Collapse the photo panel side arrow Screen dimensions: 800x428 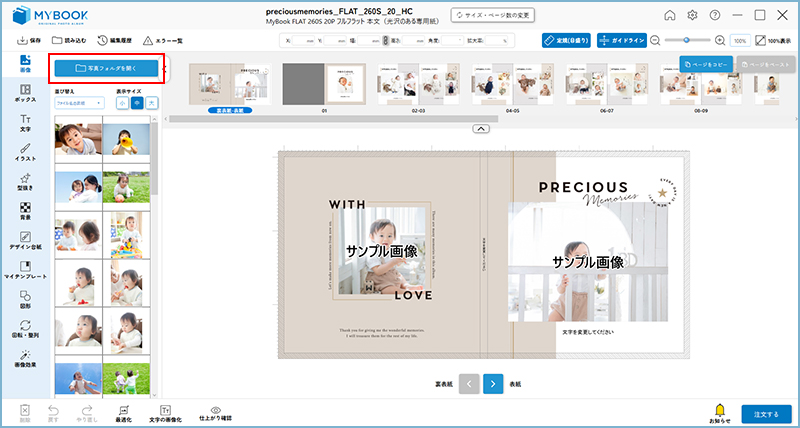tap(164, 68)
